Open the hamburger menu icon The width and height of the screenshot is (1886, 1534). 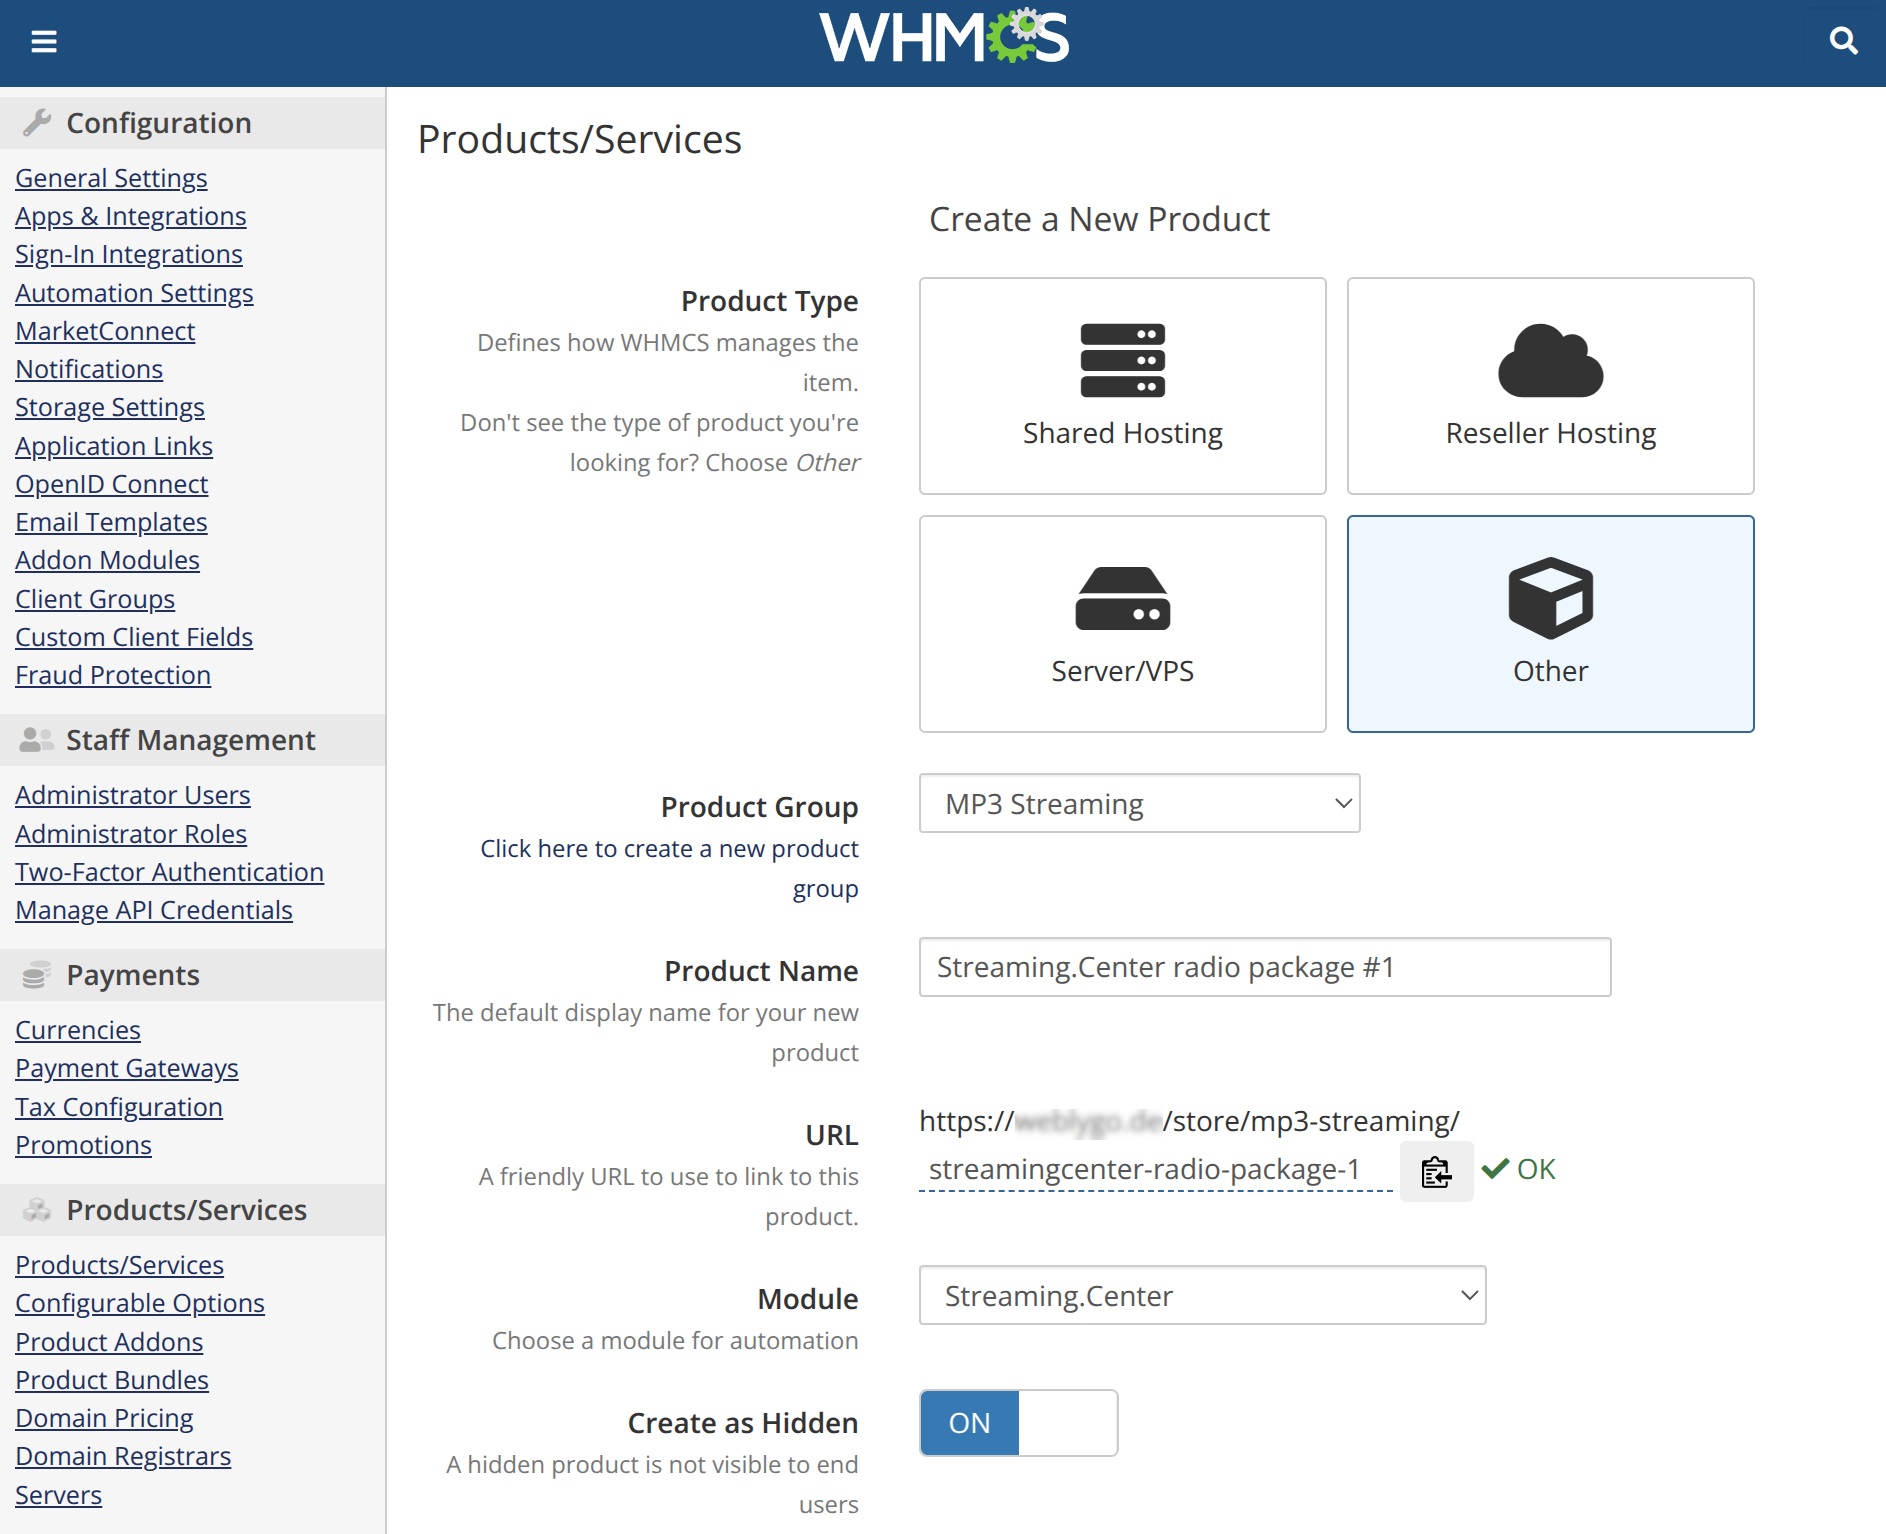click(44, 41)
